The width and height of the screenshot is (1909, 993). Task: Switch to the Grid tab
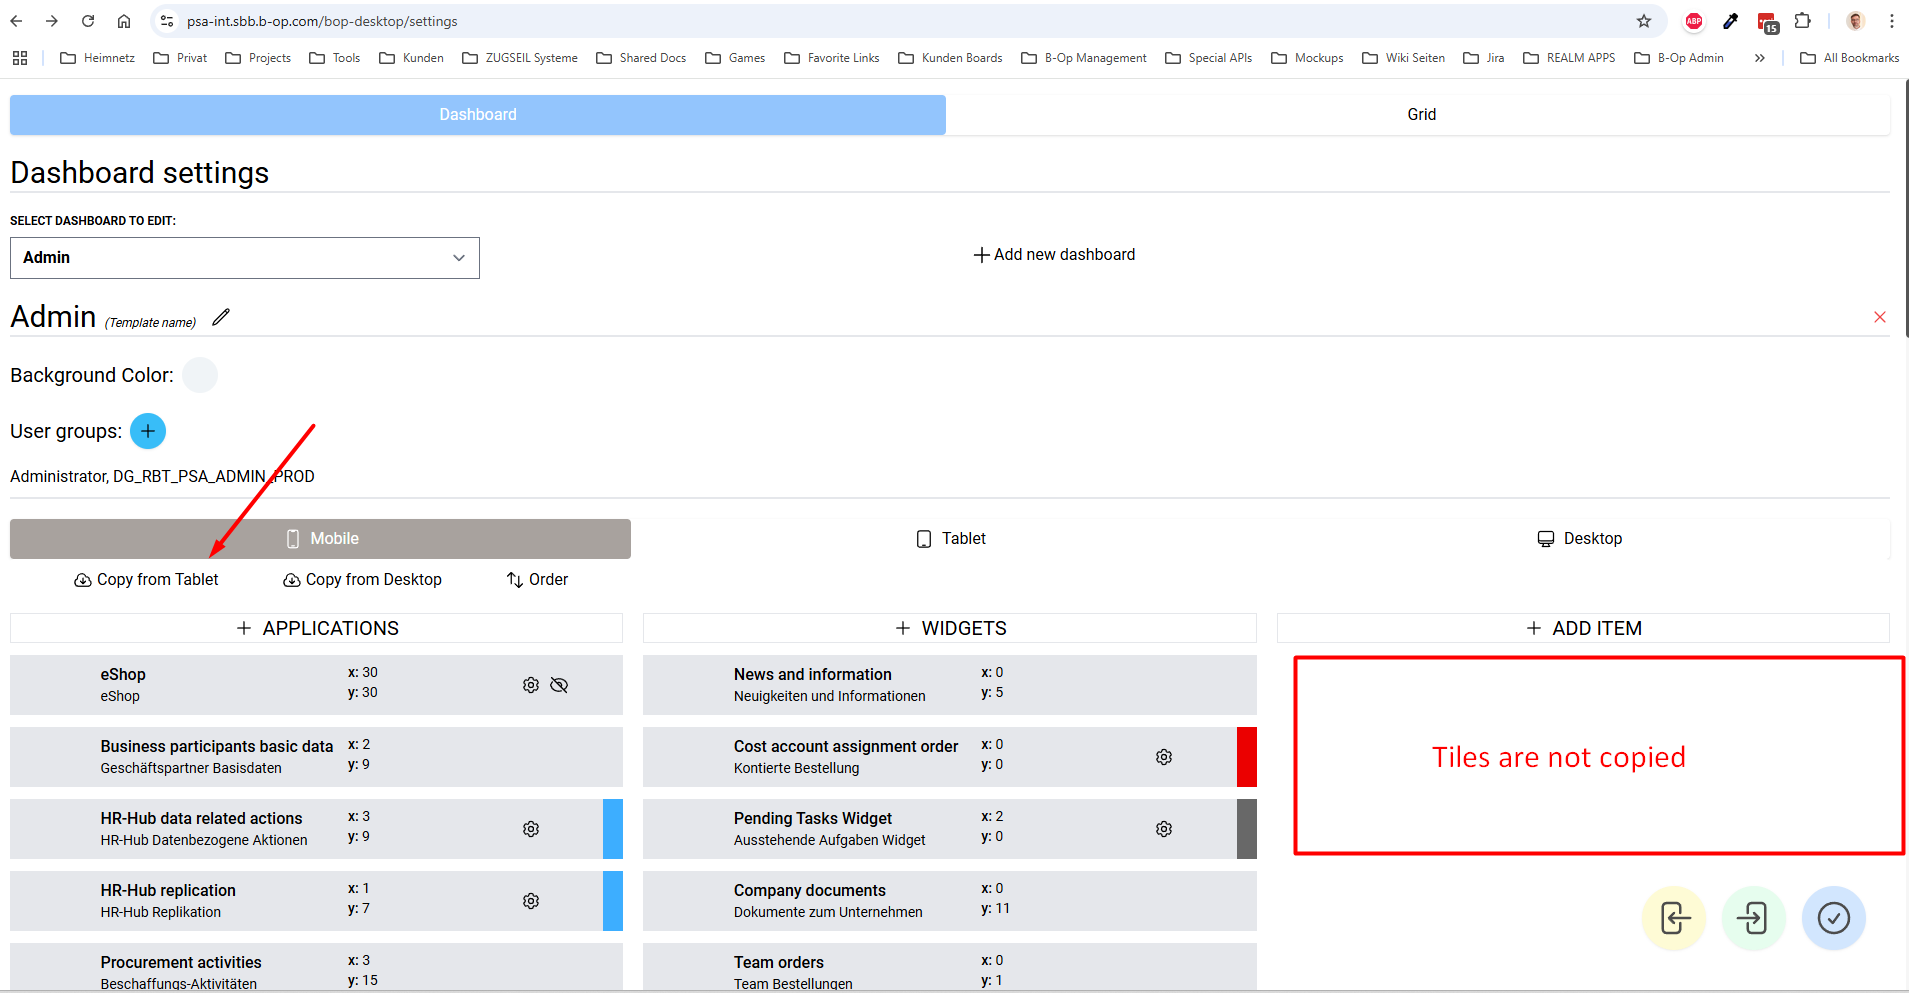coord(1420,115)
